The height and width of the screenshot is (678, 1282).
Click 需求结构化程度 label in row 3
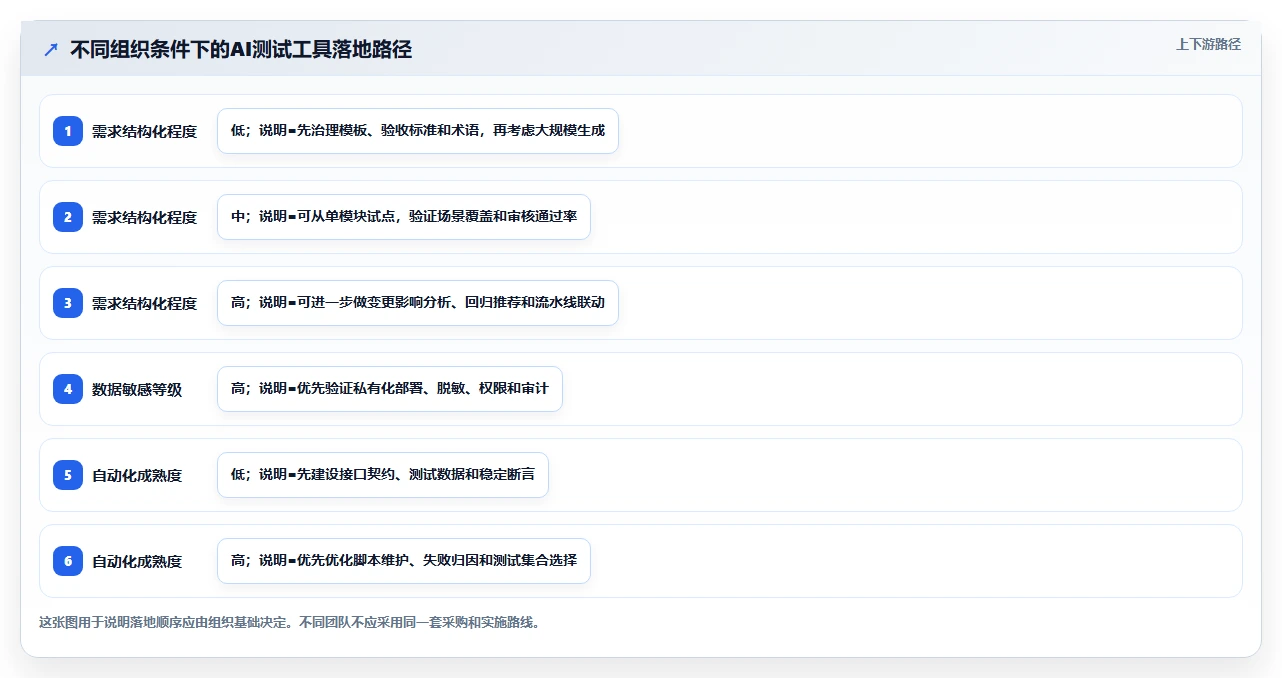point(144,303)
